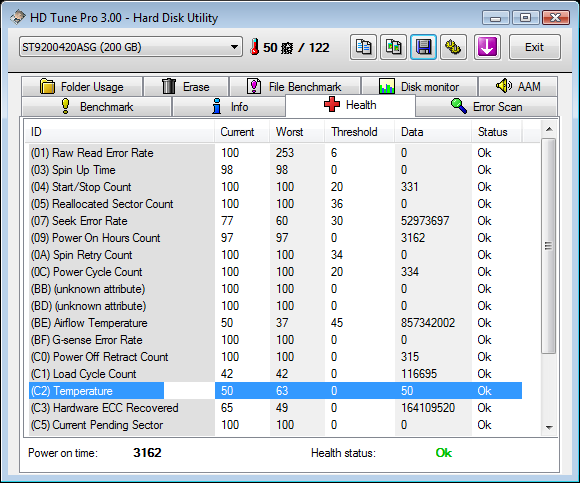Select the (09) Power On Hours Count row

tap(276, 238)
